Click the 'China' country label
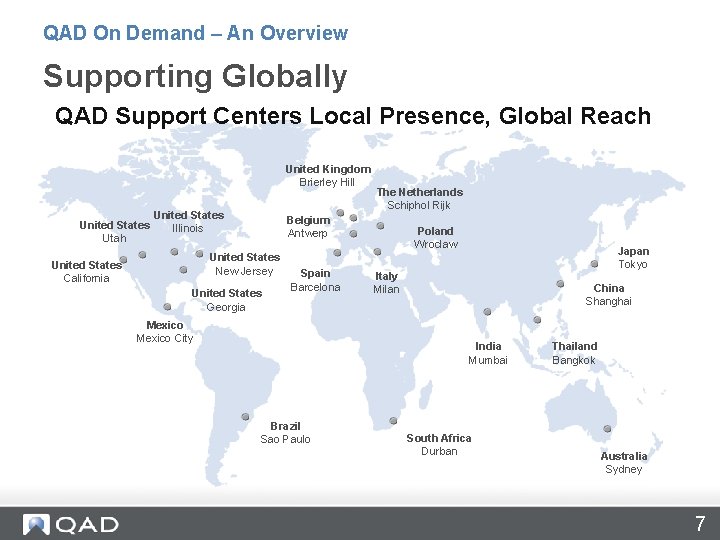This screenshot has height=540, width=720. pos(609,288)
